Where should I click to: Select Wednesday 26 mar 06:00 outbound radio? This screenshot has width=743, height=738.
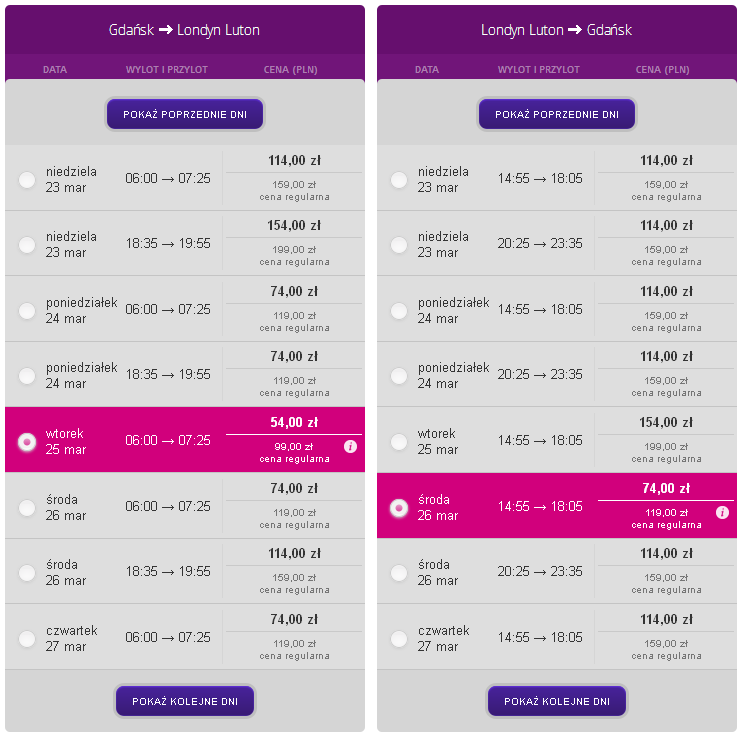27,508
